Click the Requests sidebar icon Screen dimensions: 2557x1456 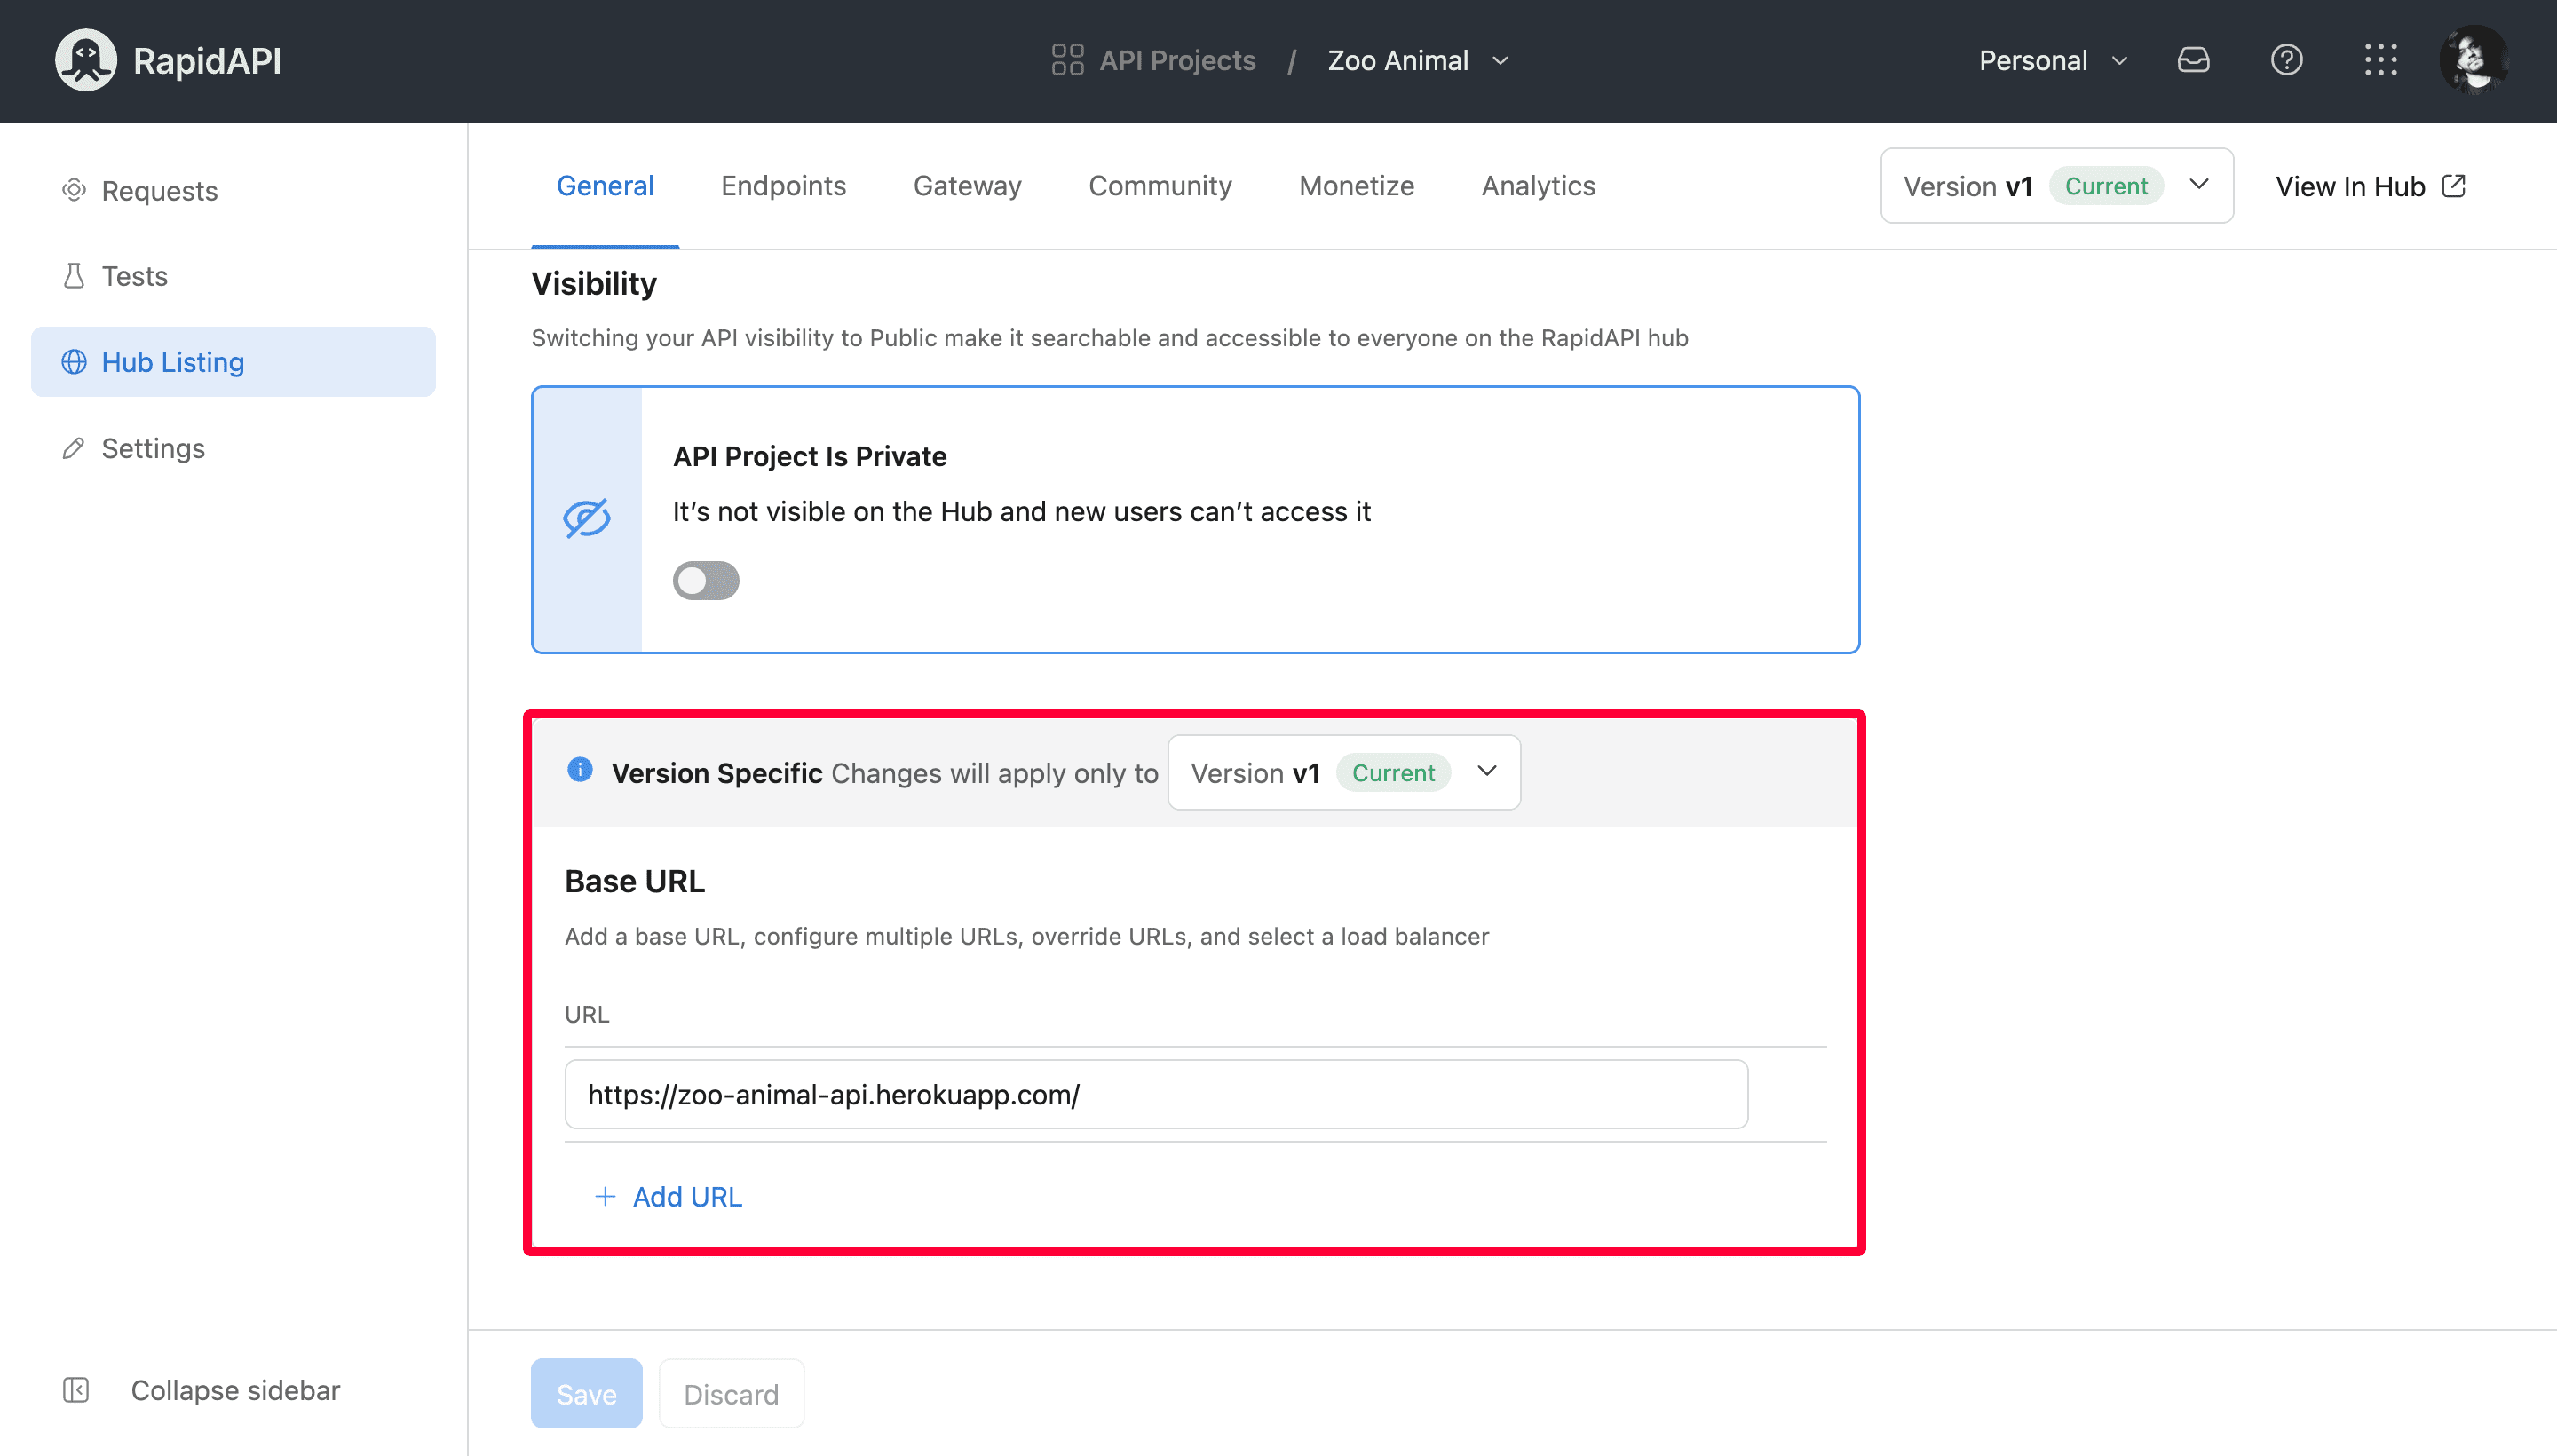[x=74, y=190]
